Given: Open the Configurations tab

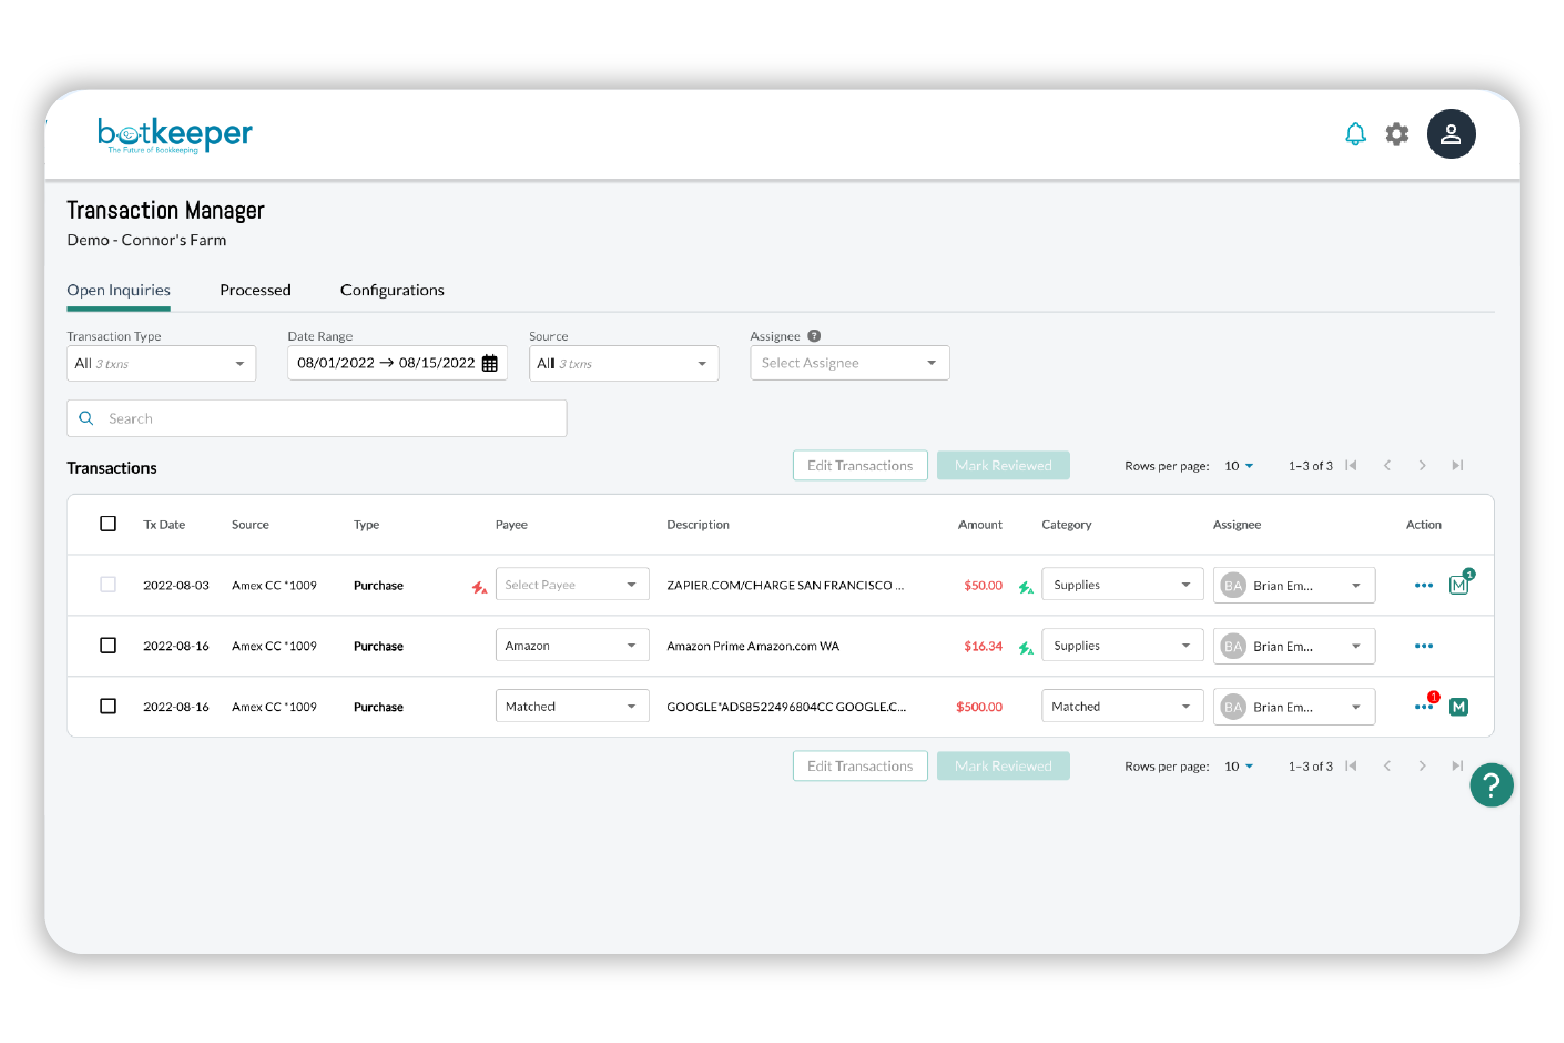Looking at the screenshot, I should [x=391, y=290].
